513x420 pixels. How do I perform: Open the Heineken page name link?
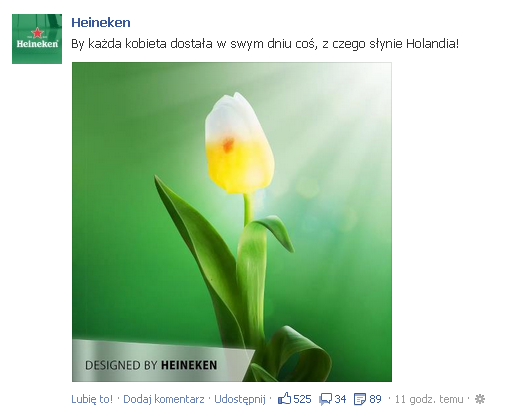click(x=101, y=23)
